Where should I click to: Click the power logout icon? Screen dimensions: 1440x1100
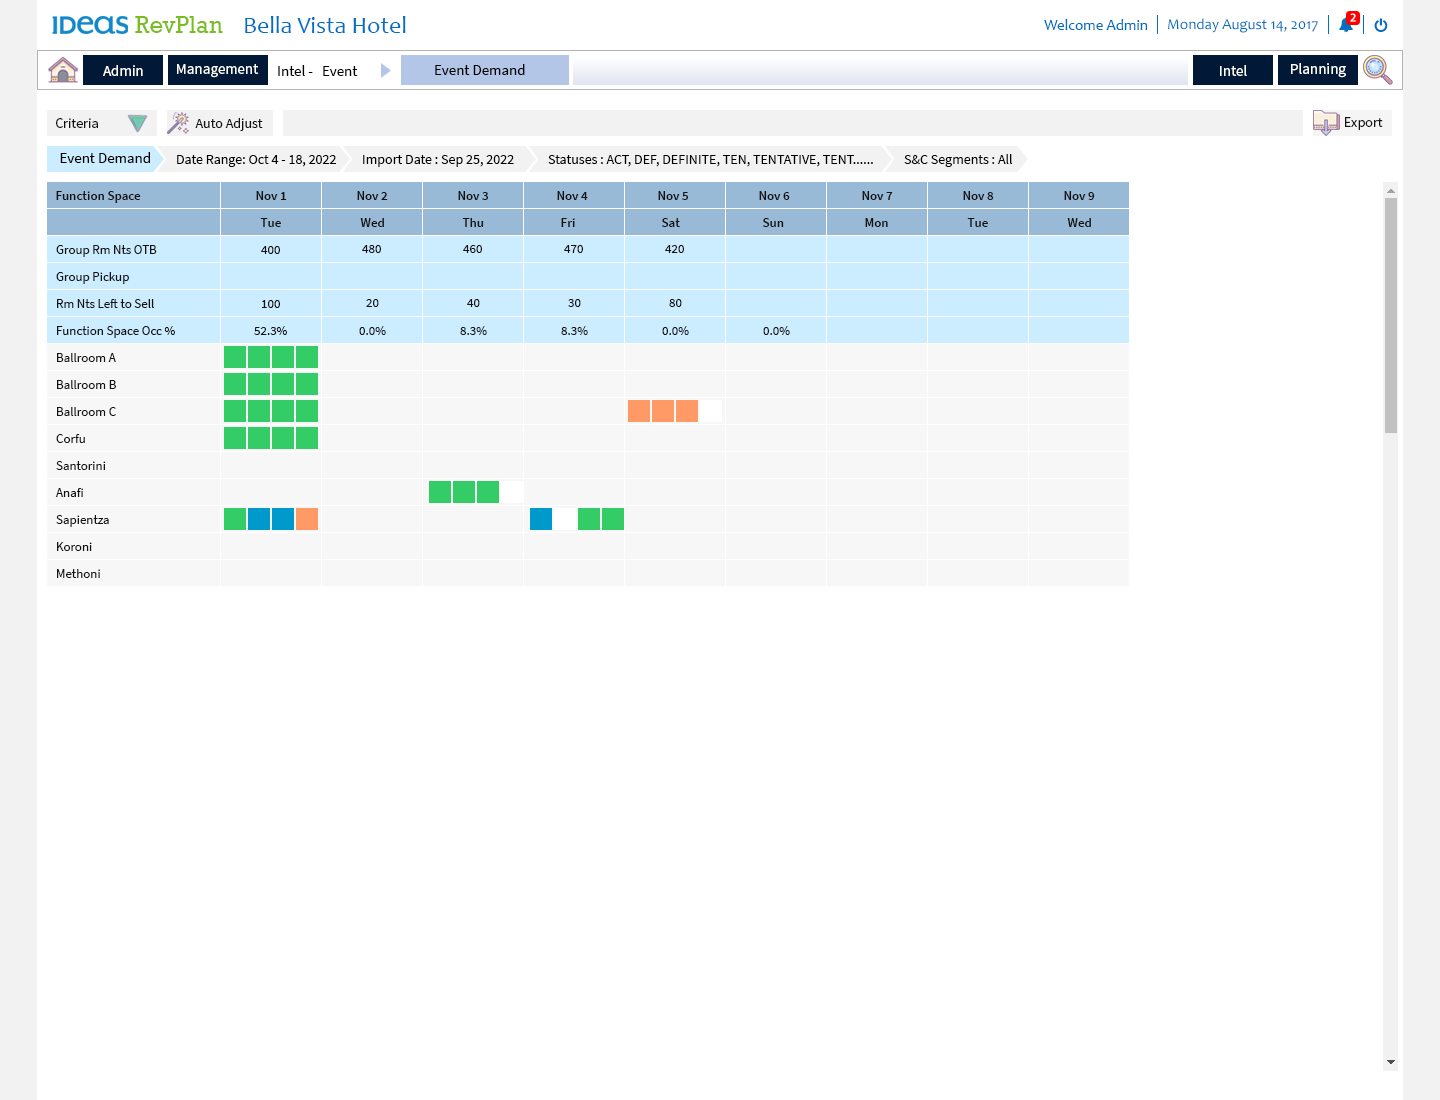pyautogui.click(x=1381, y=25)
